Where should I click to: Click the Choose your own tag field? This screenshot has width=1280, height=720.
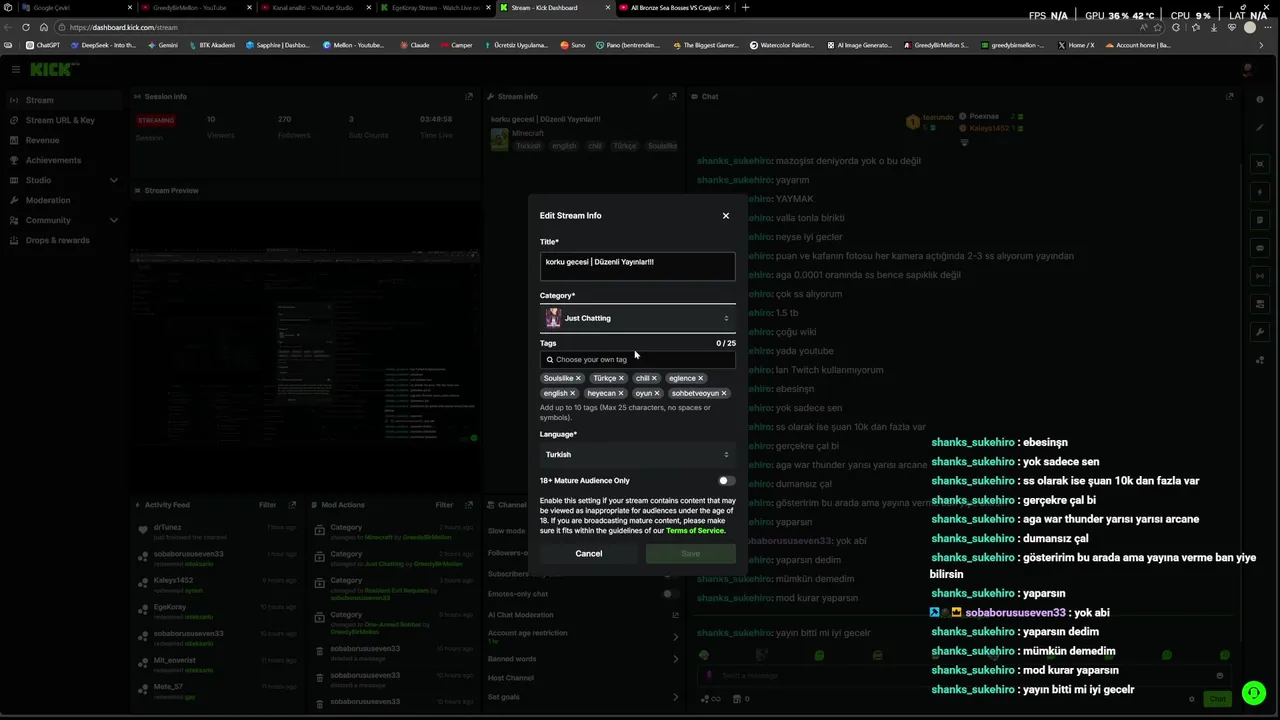(x=637, y=359)
